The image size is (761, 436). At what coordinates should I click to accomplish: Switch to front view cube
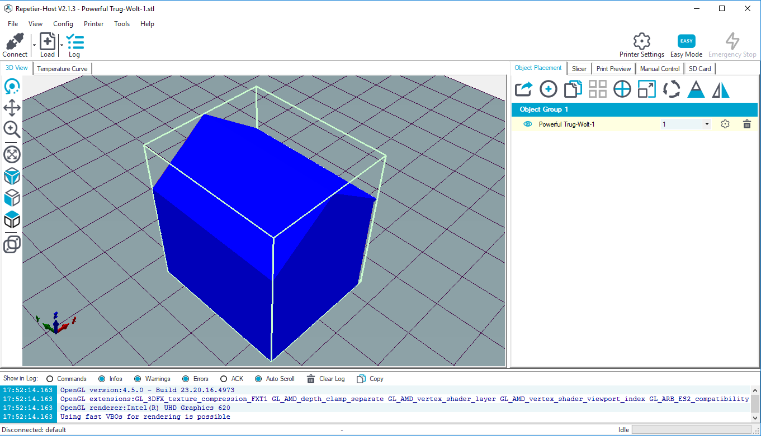12,198
